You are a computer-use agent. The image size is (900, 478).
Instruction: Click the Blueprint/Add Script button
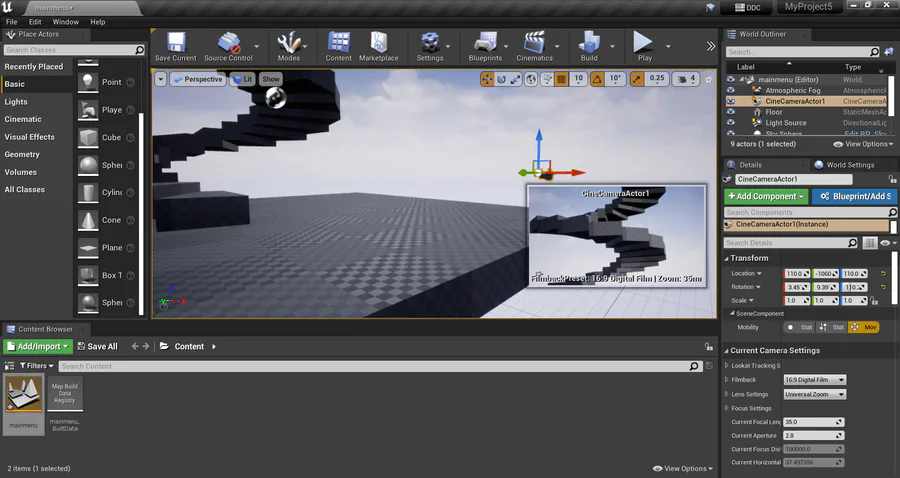point(855,196)
